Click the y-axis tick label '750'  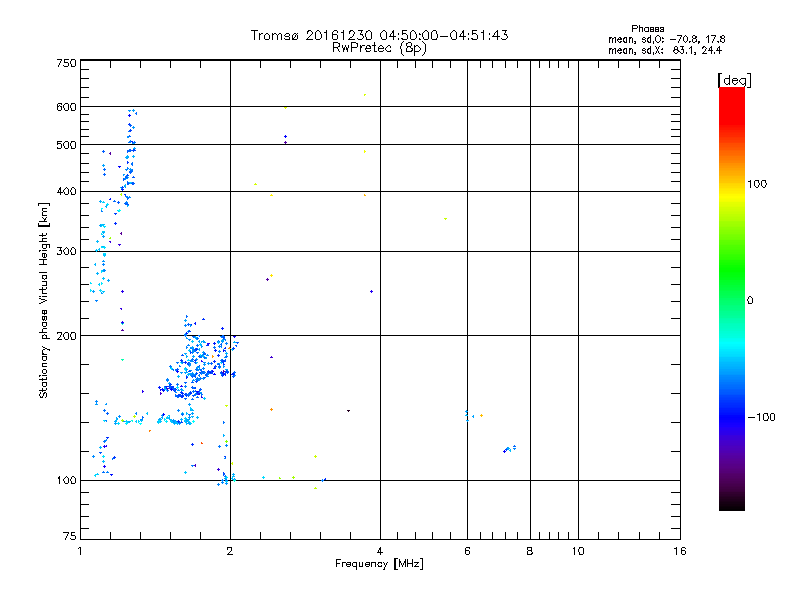66,63
